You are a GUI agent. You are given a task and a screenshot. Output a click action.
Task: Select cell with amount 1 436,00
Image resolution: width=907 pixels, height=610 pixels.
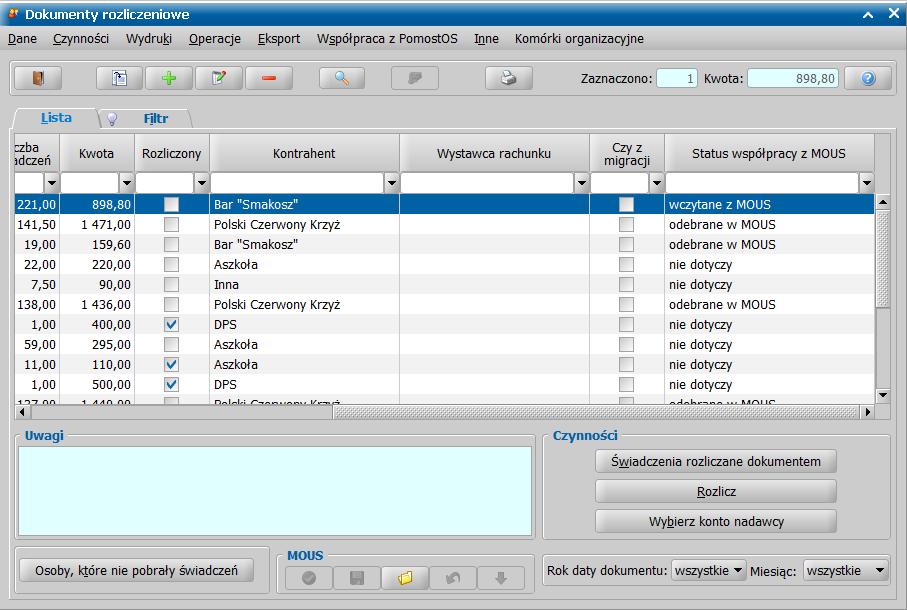(97, 305)
